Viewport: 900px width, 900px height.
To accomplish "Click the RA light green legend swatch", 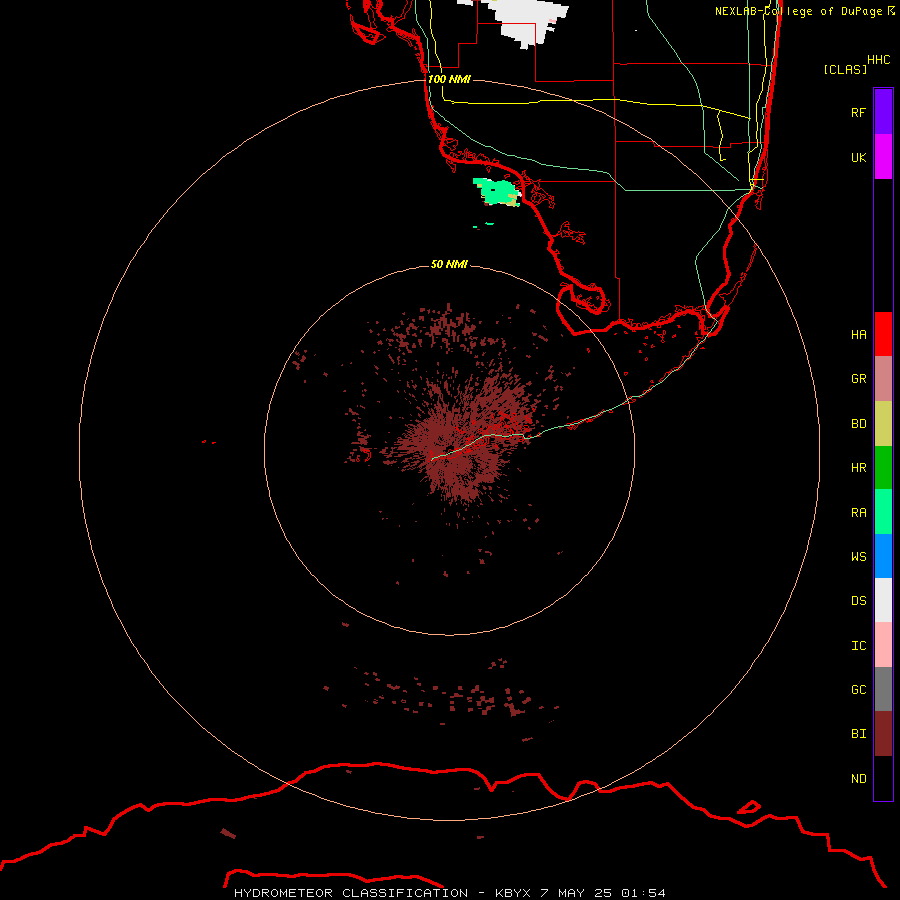I will (x=883, y=512).
